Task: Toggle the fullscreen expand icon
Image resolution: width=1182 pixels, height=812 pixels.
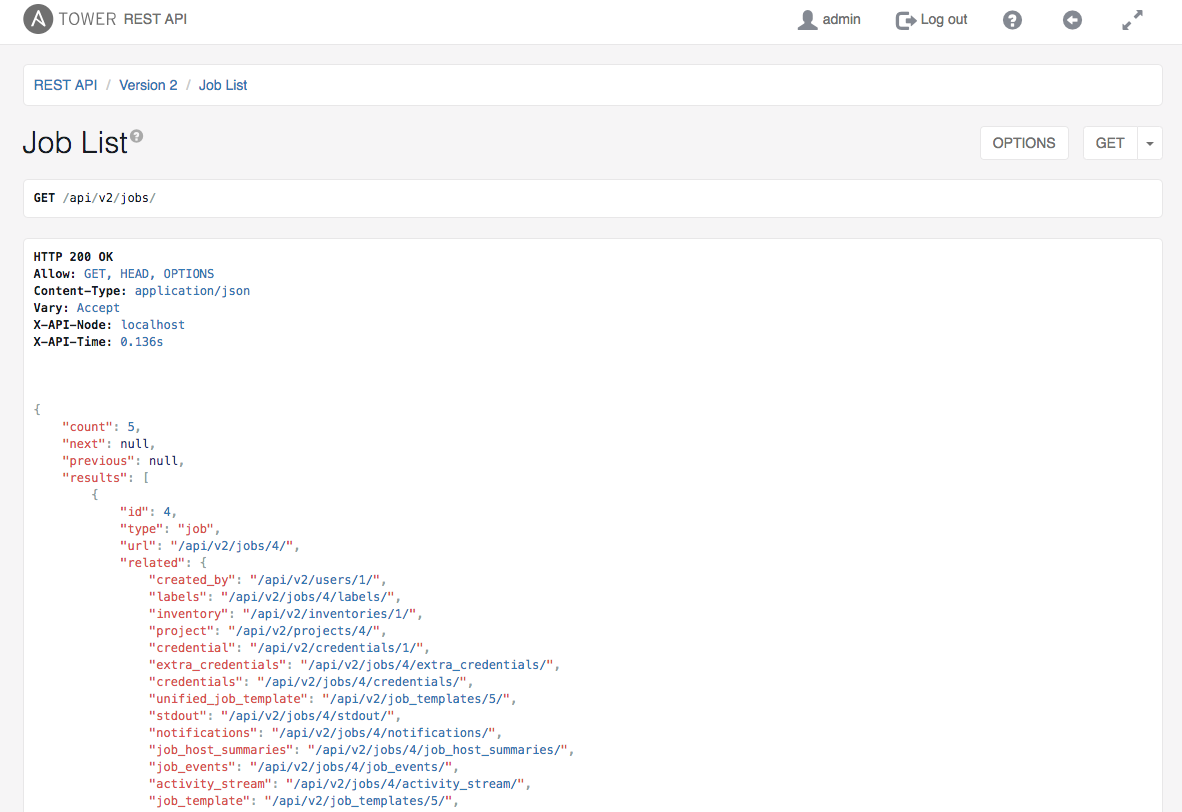Action: pos(1132,20)
